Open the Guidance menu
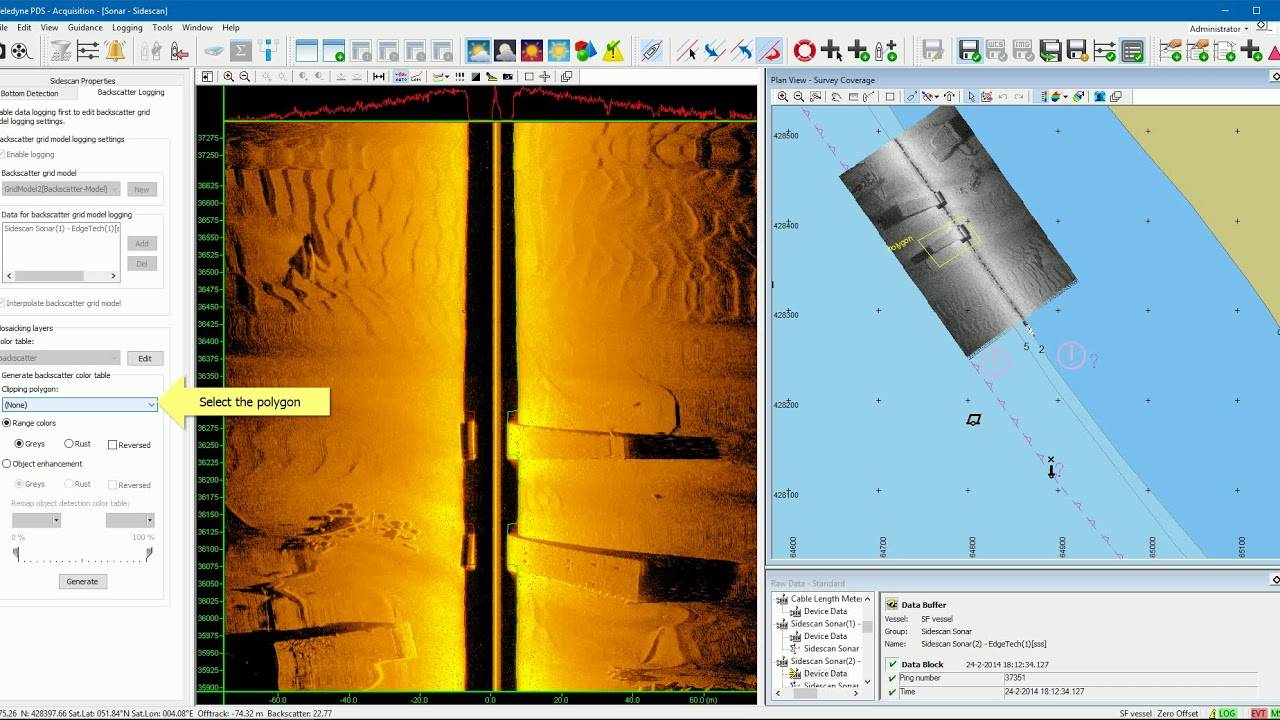Viewport: 1280px width, 720px height. [85, 28]
